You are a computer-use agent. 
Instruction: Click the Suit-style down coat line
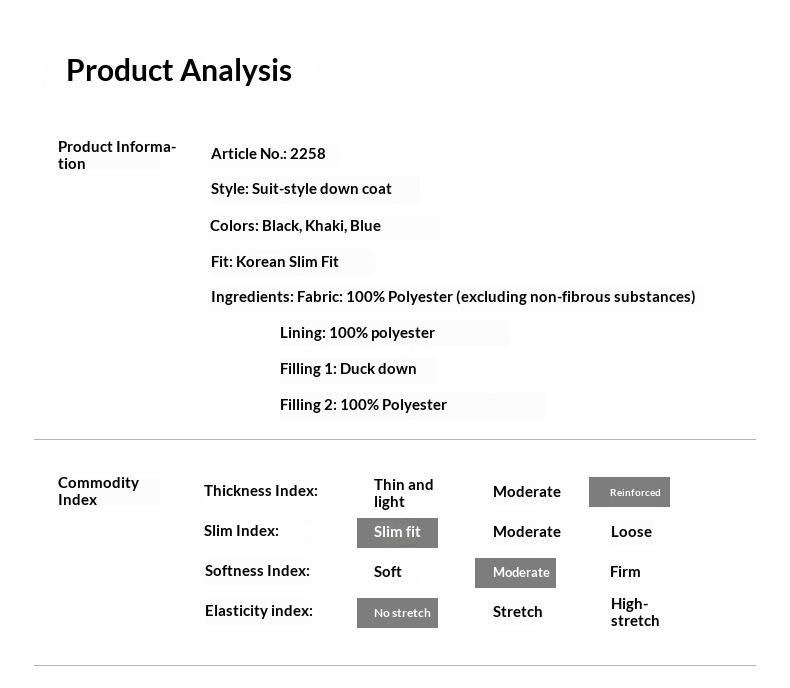coord(301,189)
